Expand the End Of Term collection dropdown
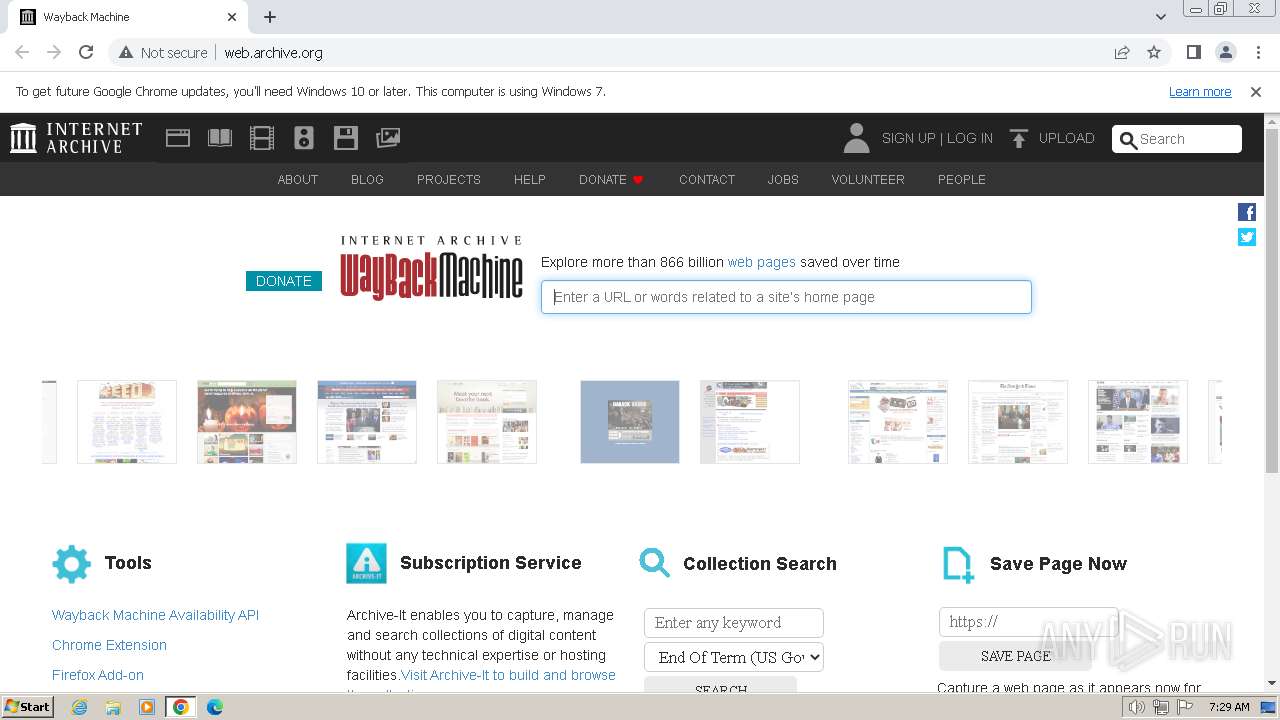 (734, 657)
